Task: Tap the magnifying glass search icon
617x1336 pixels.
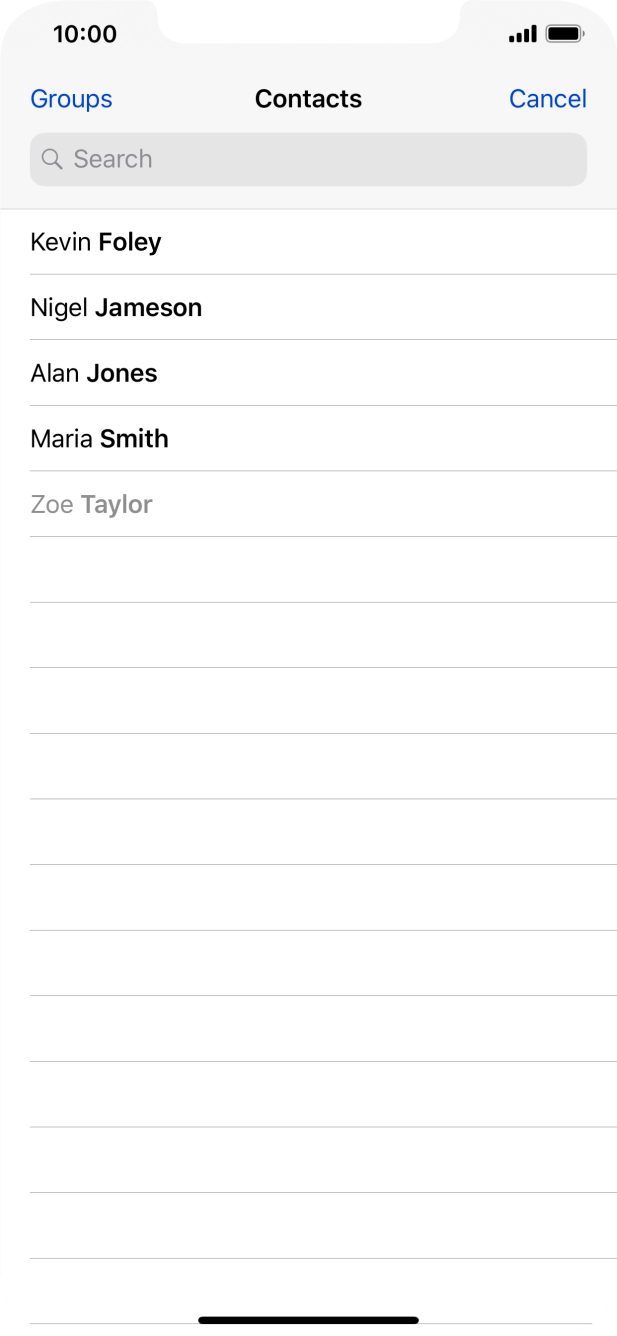Action: pyautogui.click(x=52, y=160)
